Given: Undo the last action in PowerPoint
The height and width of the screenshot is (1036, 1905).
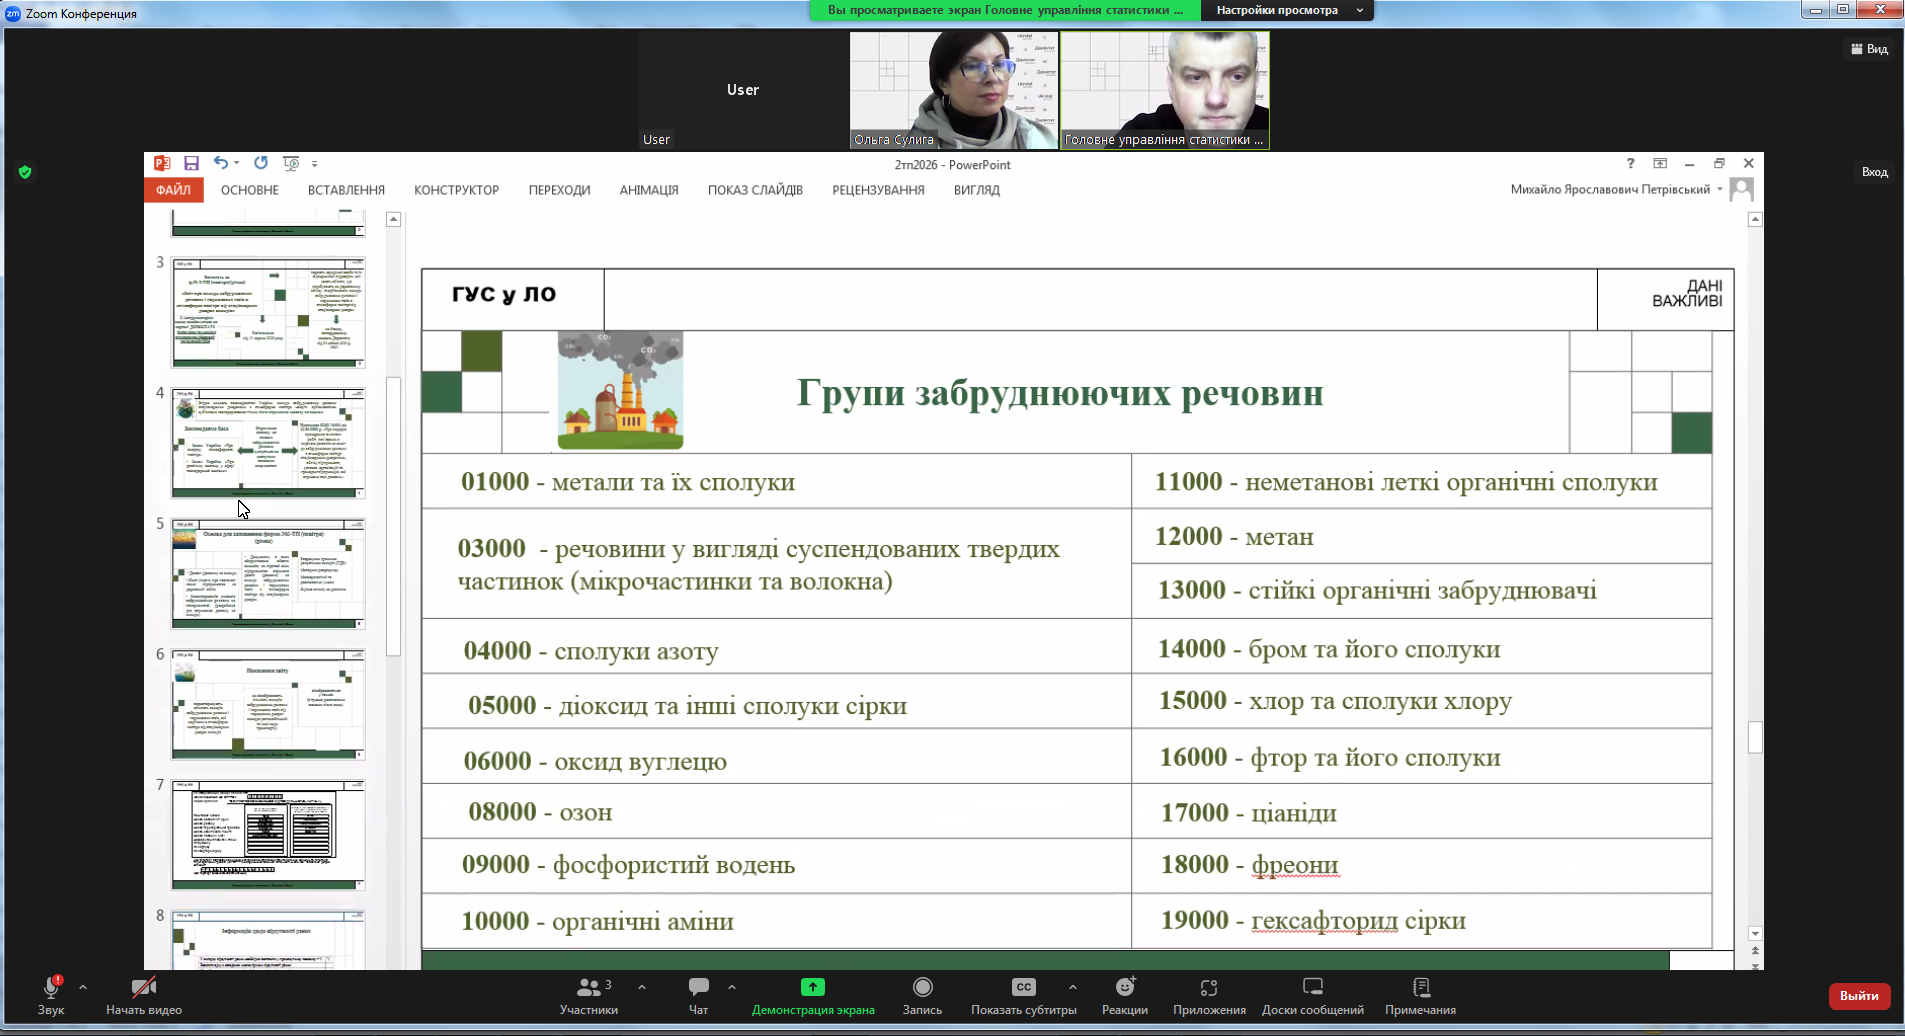Looking at the screenshot, I should click(220, 162).
